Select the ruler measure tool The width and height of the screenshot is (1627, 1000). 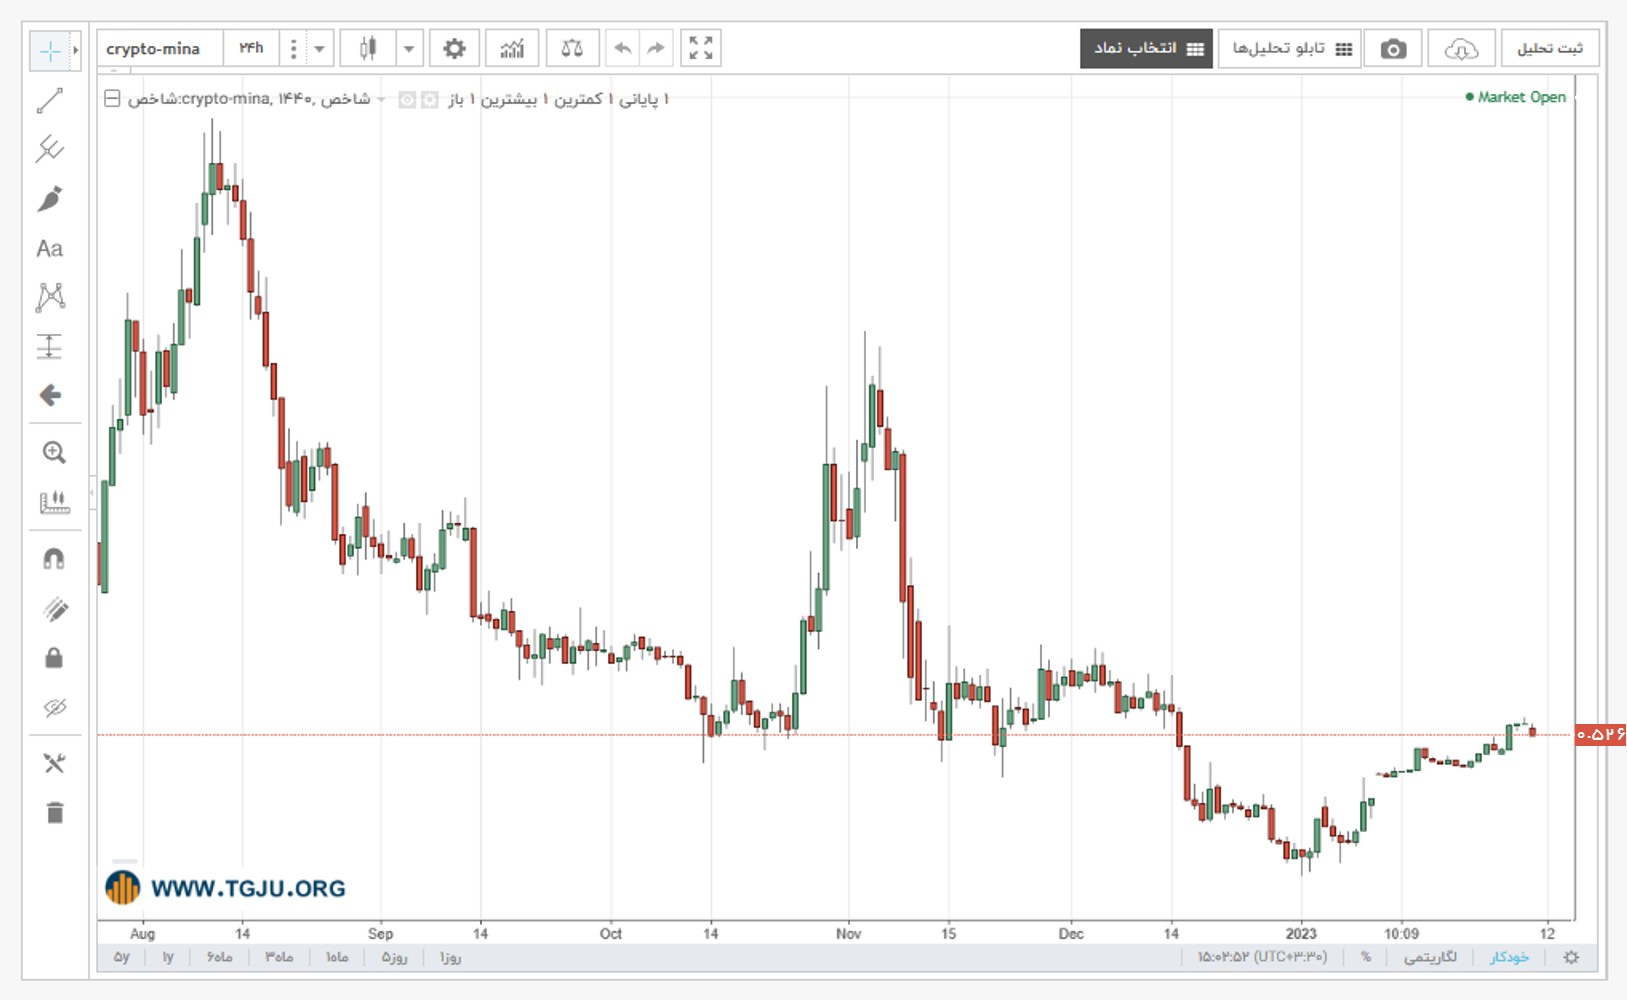click(x=54, y=502)
